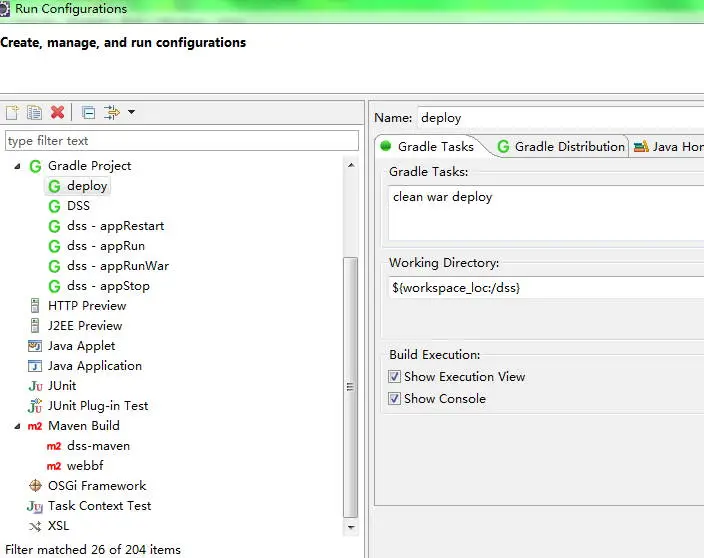
Task: Toggle the Show Console checkbox
Action: pos(394,399)
